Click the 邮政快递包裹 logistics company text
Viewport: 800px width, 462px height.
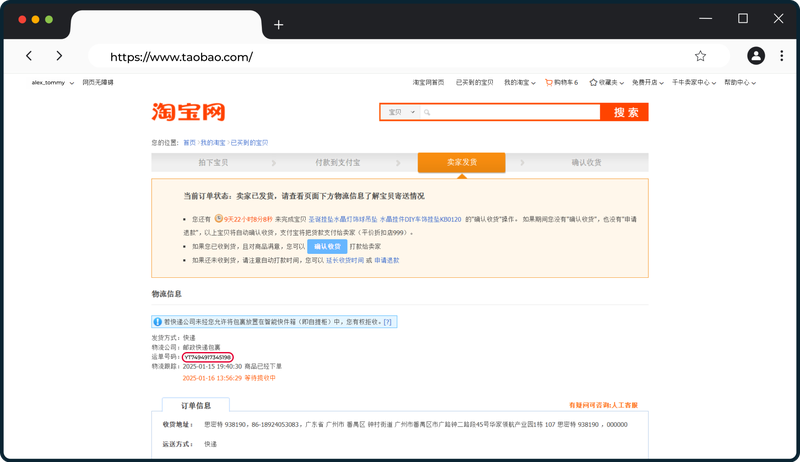202,347
